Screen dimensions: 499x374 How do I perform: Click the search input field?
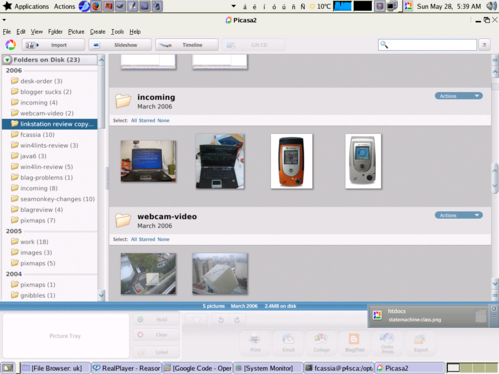coord(427,45)
